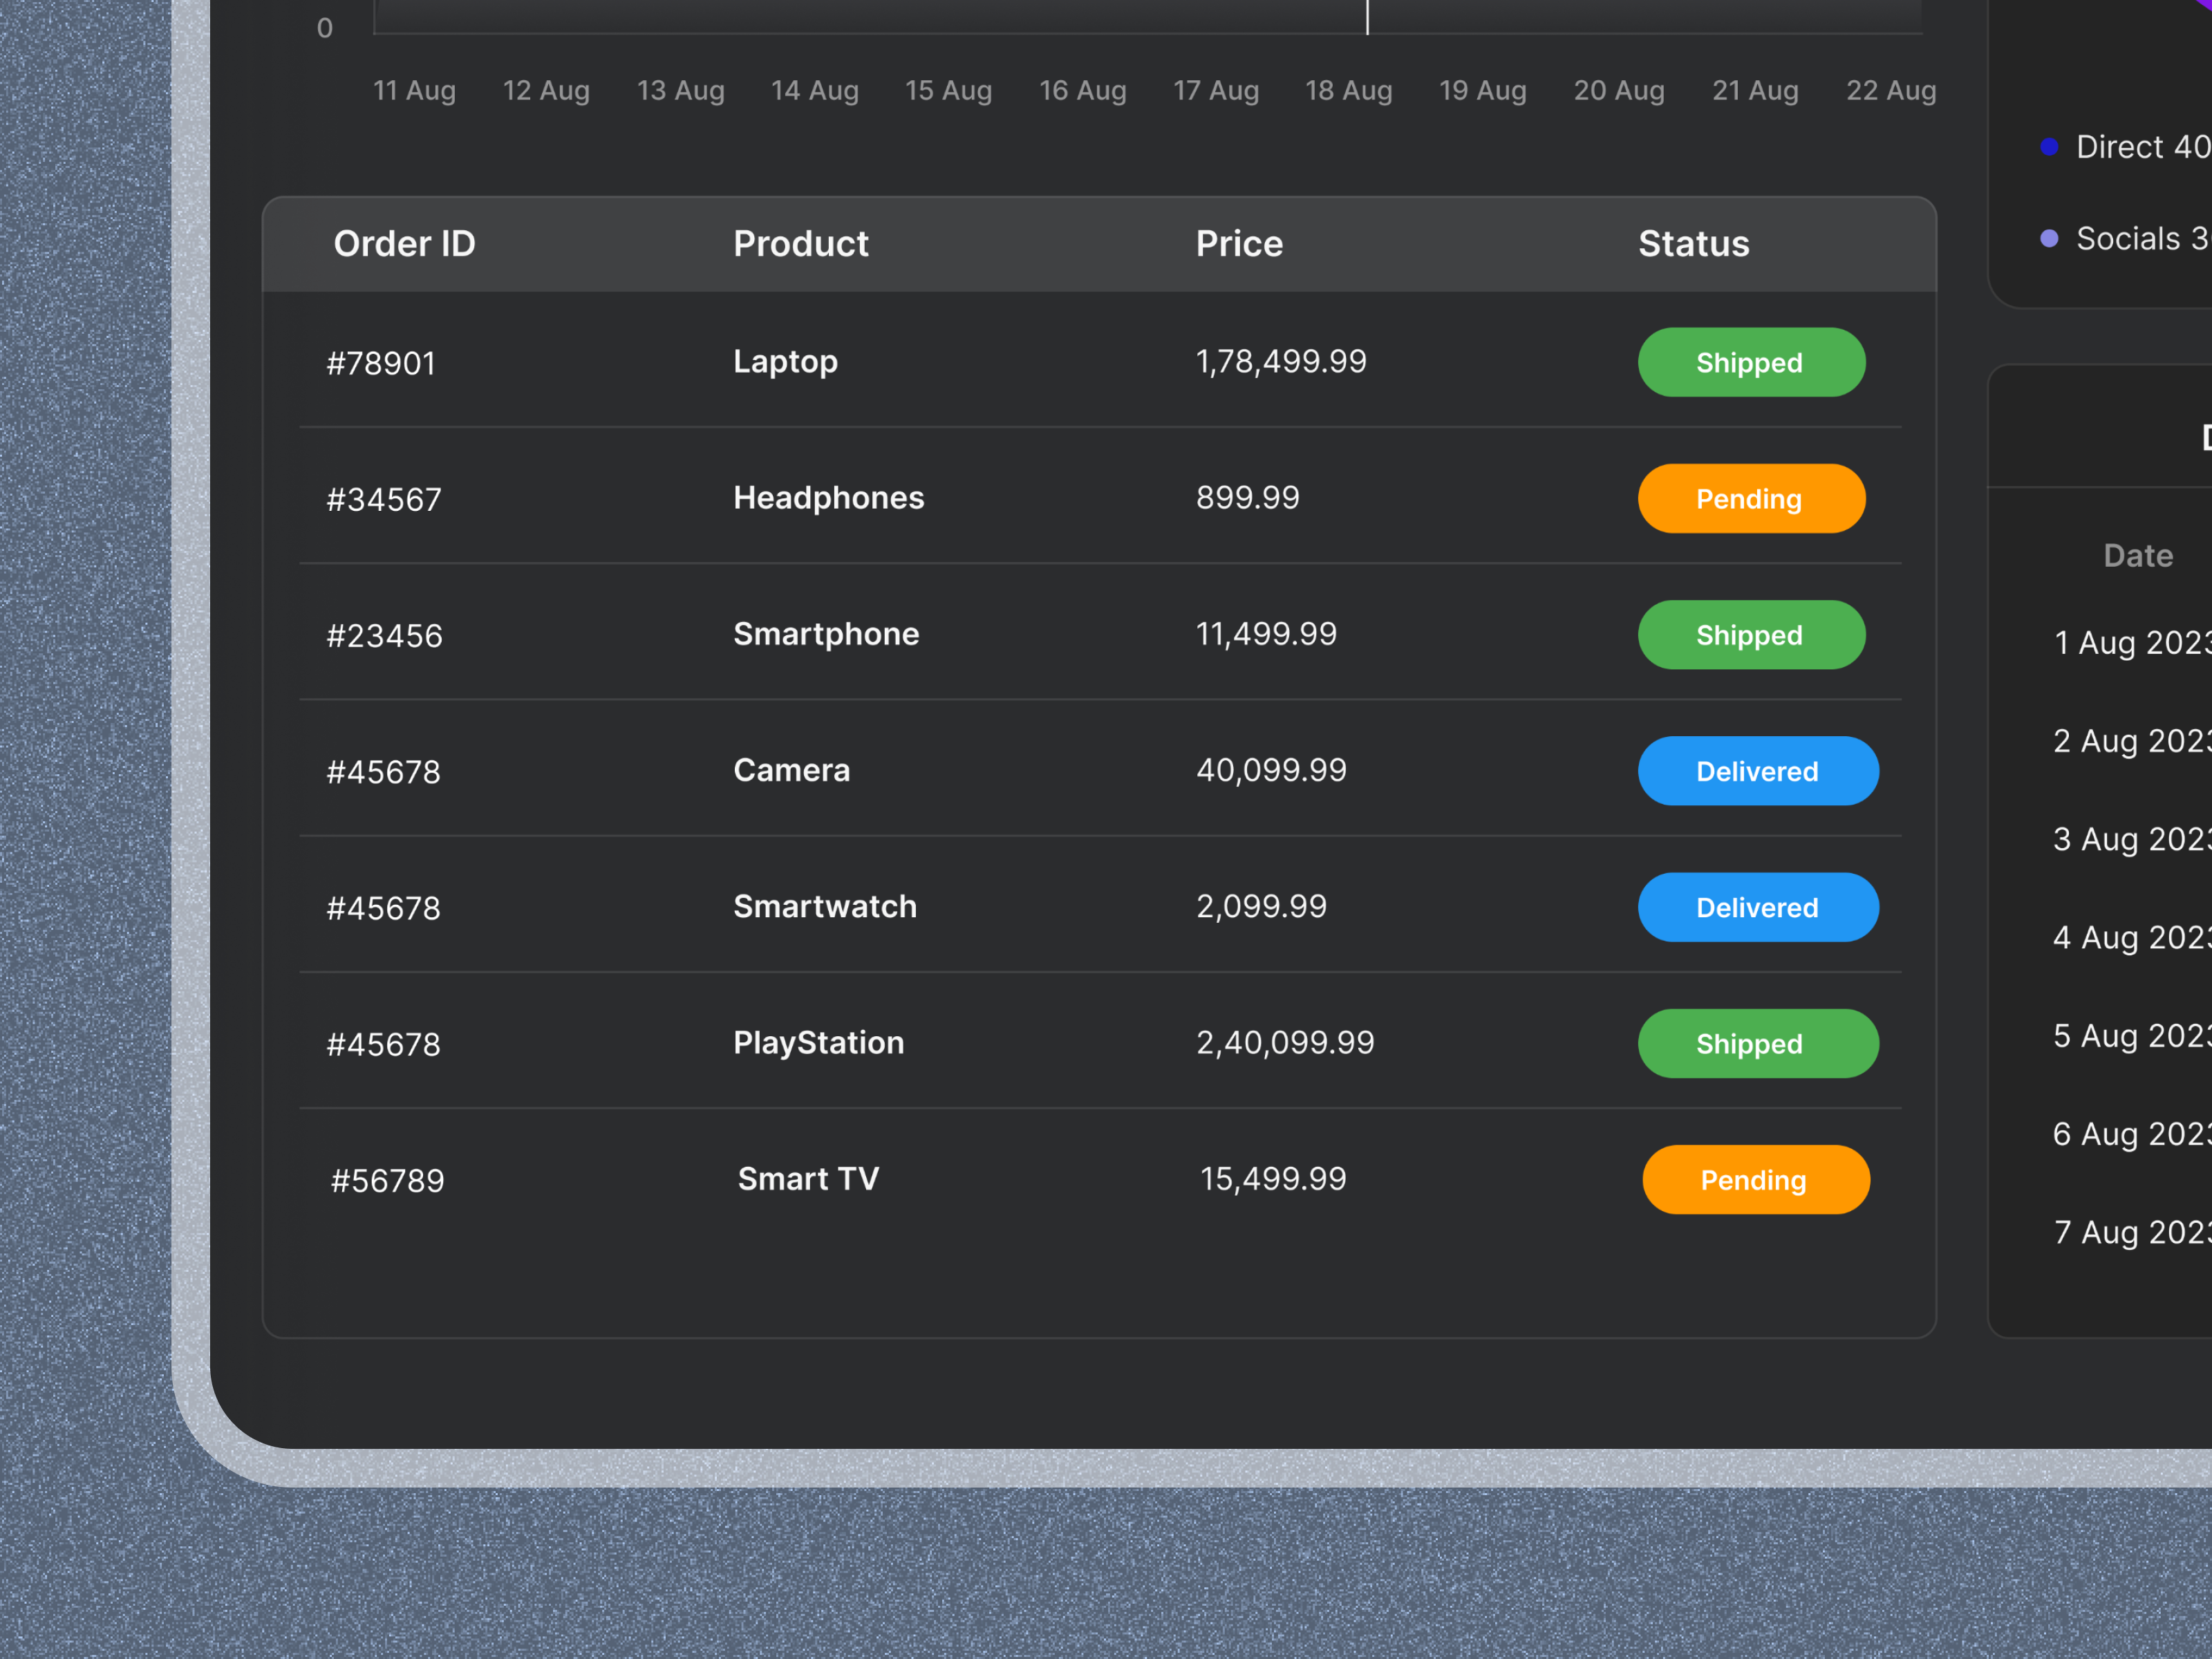Screen dimensions: 2212x1659
Task: Click the Pending status on Smart TV row
Action: pyautogui.click(x=1756, y=1180)
